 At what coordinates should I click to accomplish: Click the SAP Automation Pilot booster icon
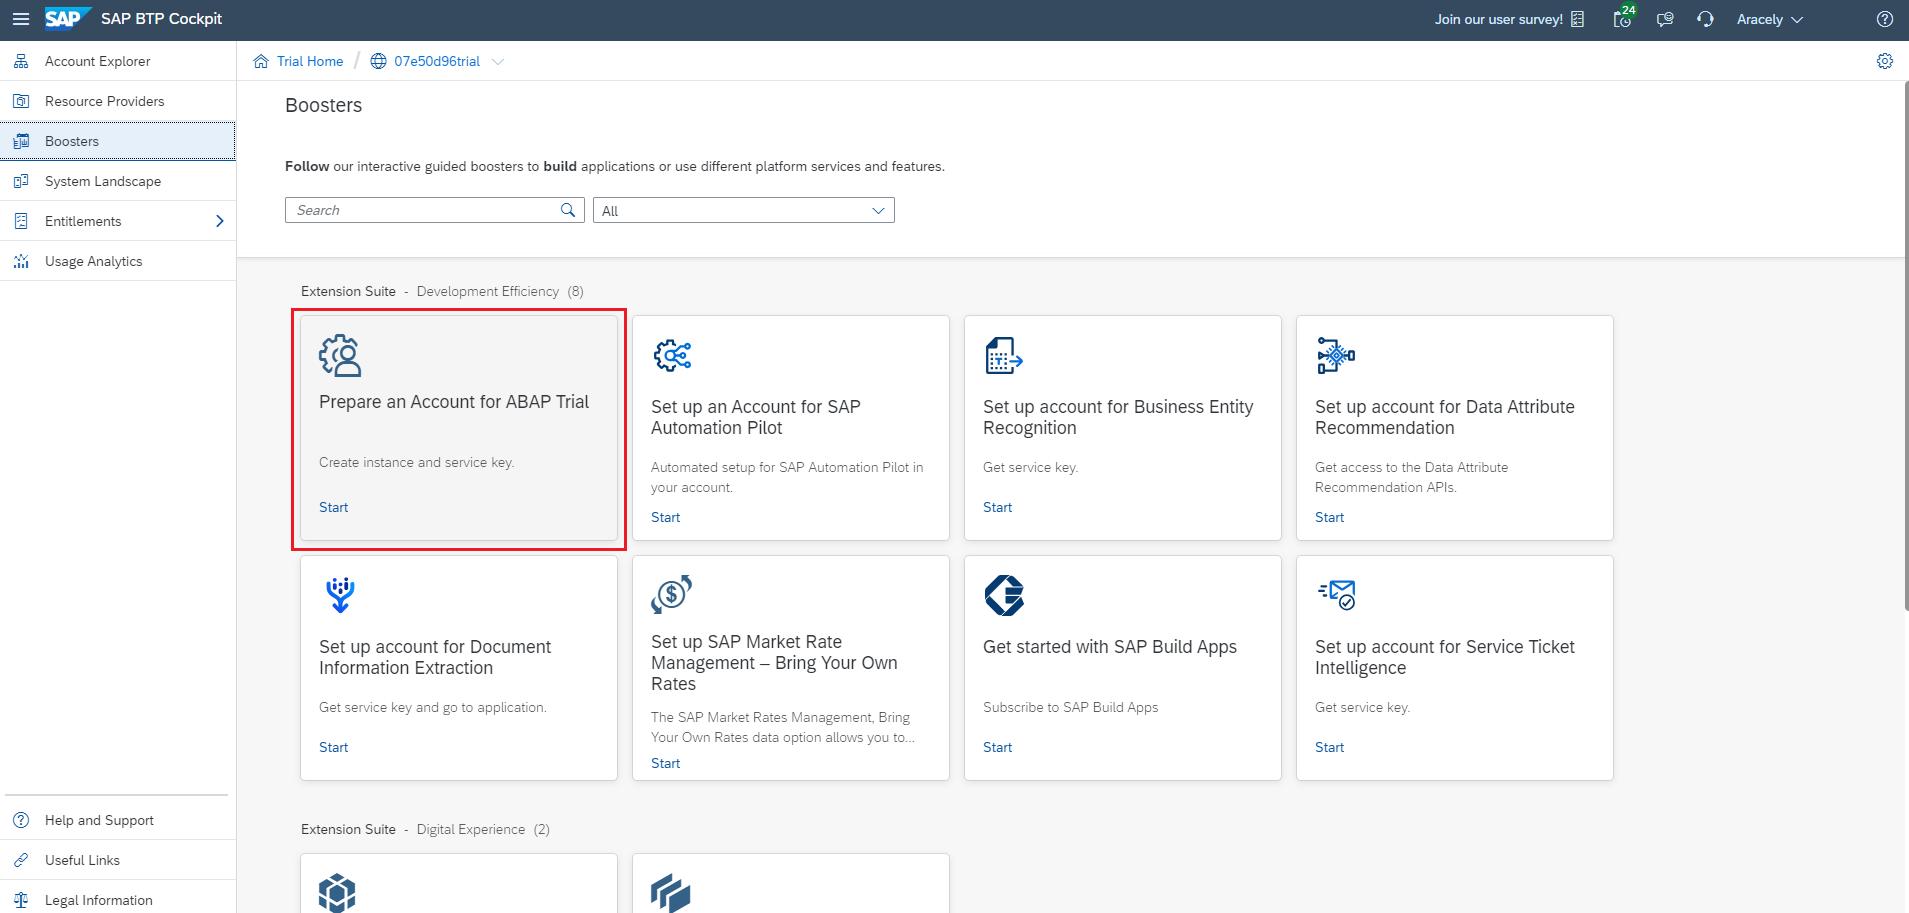tap(672, 355)
